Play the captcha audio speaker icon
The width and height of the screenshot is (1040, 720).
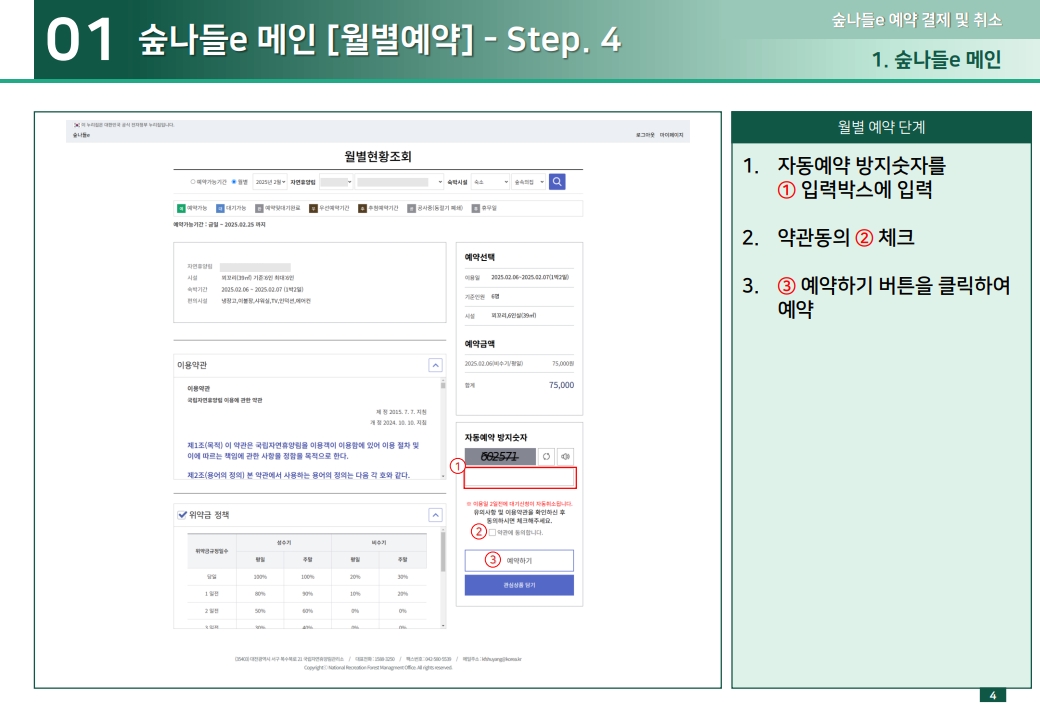(566, 456)
